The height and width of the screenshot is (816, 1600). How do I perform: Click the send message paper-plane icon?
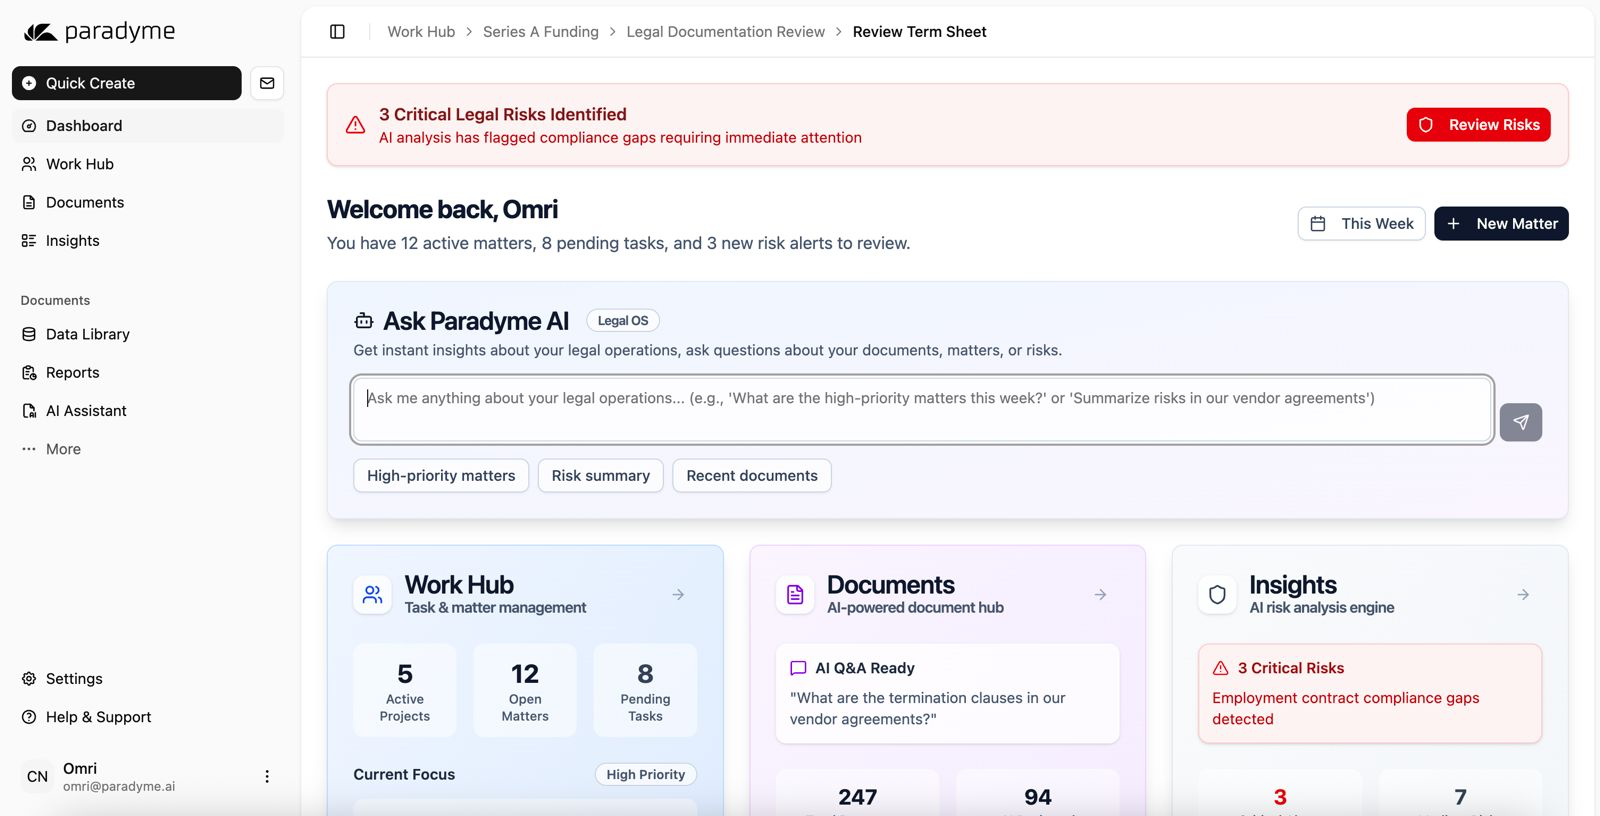coord(1520,422)
